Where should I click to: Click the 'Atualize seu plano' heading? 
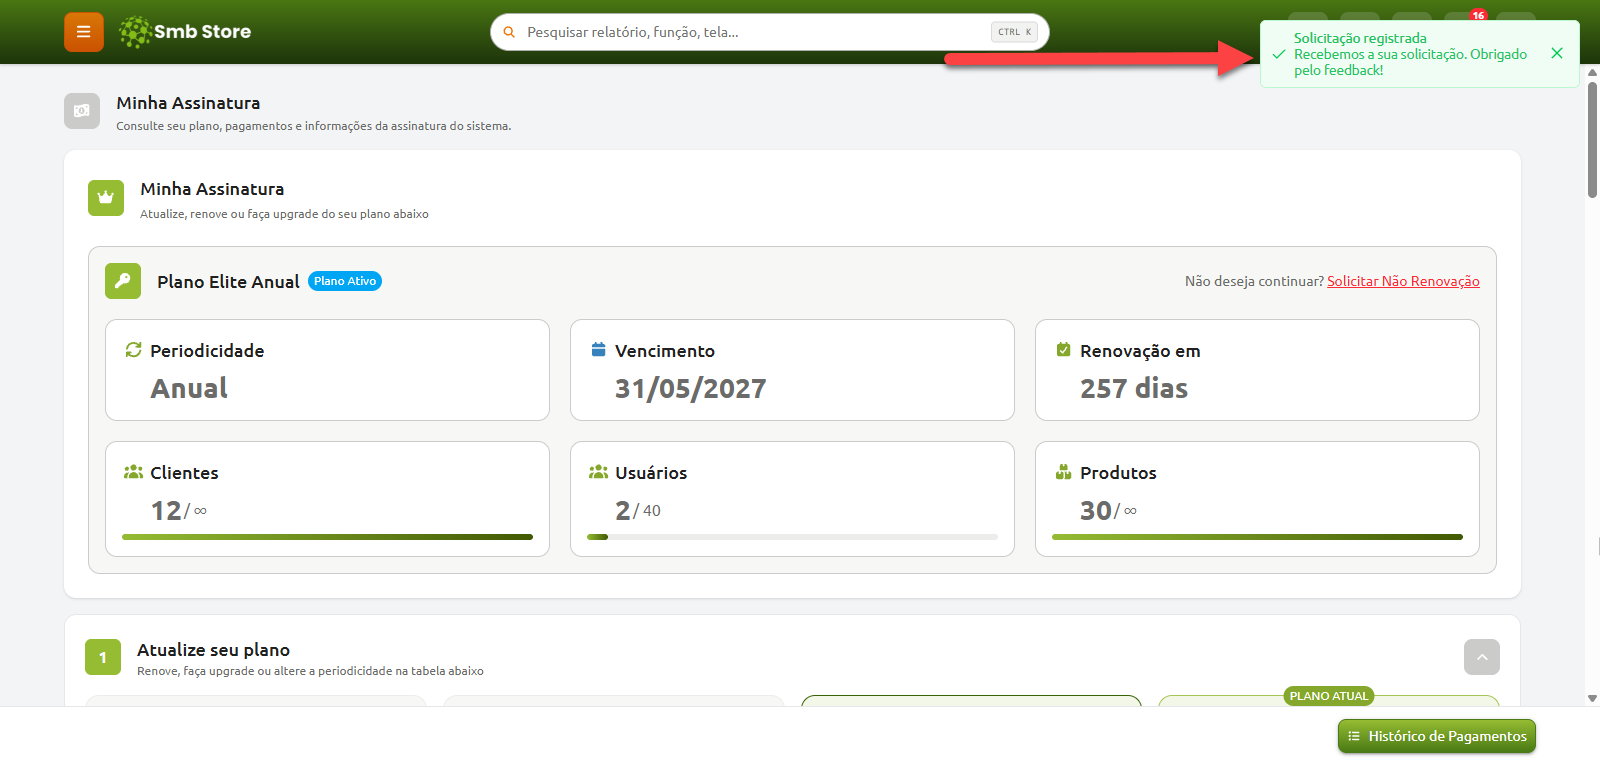click(213, 650)
